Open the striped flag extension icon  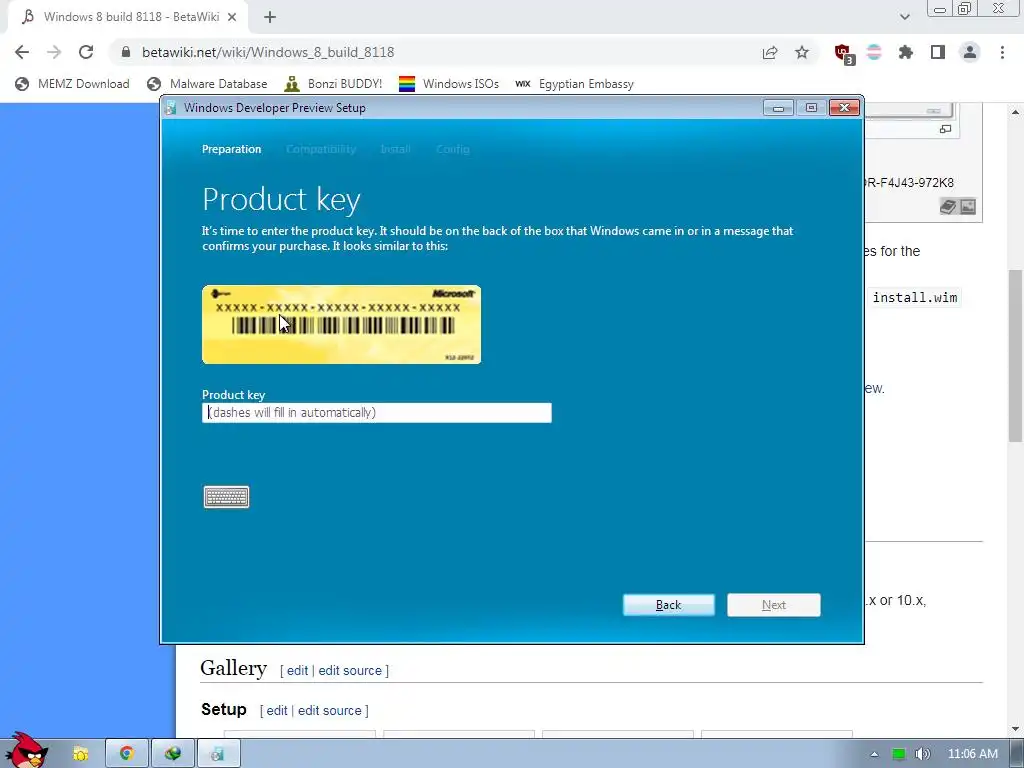(x=874, y=52)
